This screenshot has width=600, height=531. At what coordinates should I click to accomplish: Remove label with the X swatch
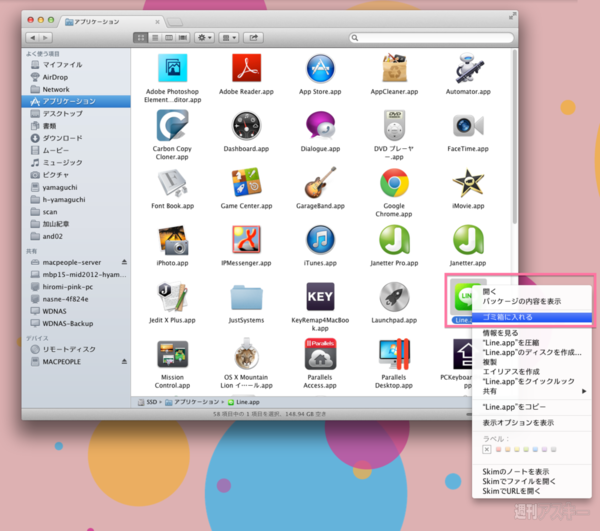click(x=486, y=450)
